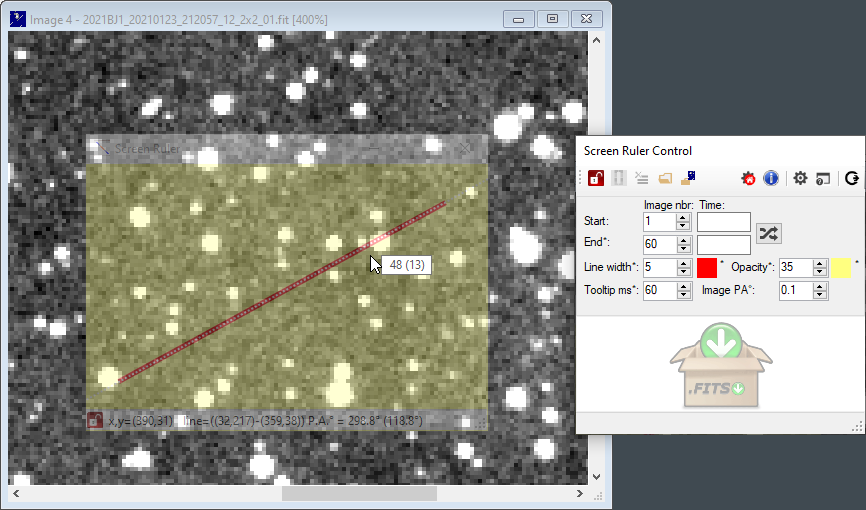The width and height of the screenshot is (866, 510).
Task: Open the red line color swatch
Action: click(707, 268)
